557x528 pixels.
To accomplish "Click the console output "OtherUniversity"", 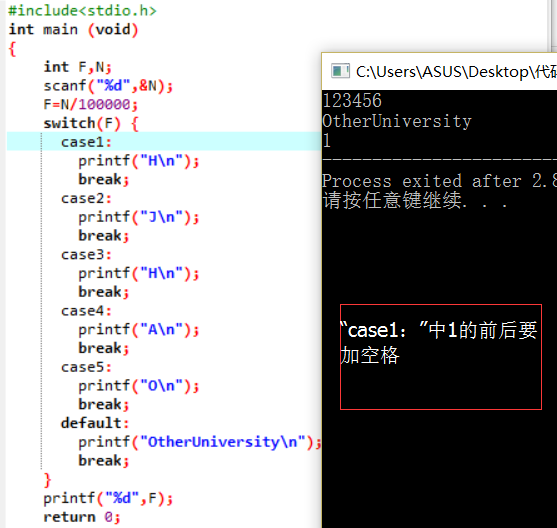I will point(397,121).
